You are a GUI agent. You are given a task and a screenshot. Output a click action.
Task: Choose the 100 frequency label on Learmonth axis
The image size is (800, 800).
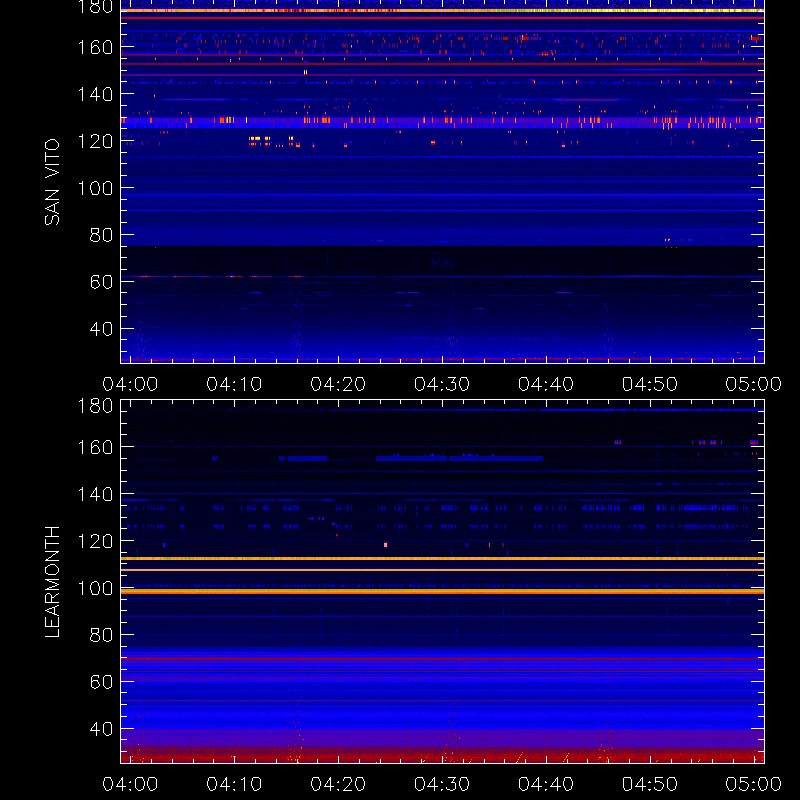95,588
